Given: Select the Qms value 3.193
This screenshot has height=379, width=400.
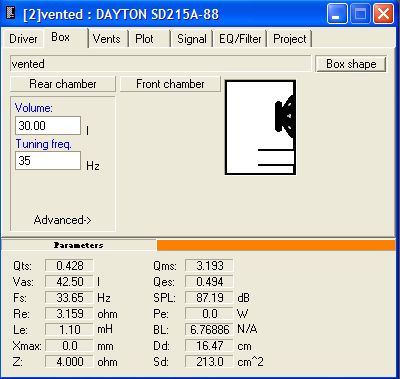Looking at the screenshot, I should tap(209, 266).
